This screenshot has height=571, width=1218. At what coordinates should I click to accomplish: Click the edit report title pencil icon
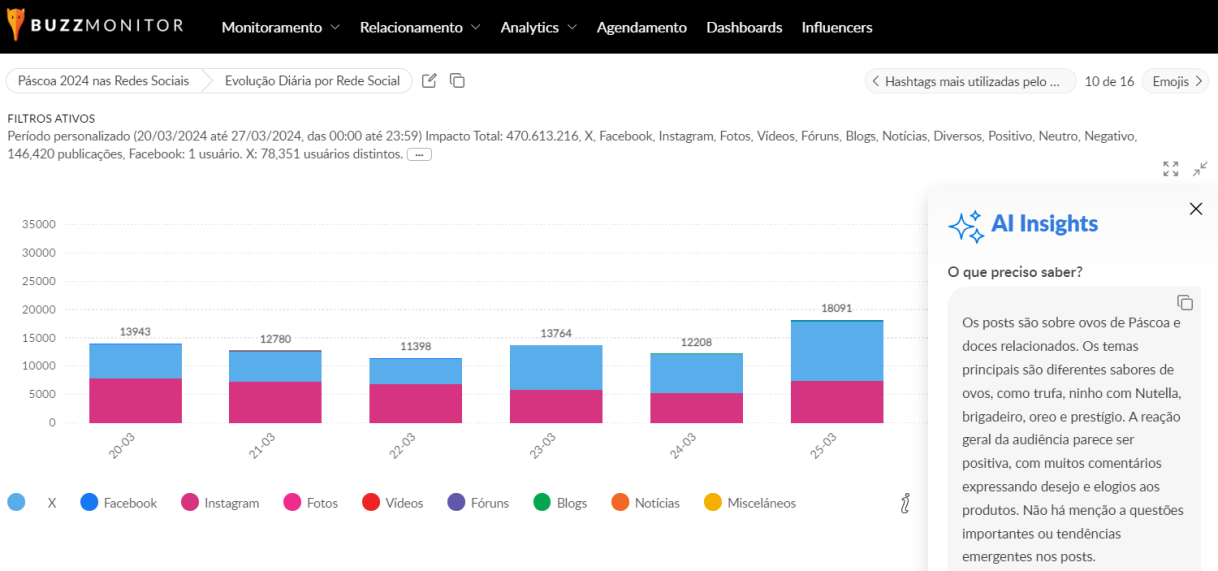[429, 81]
